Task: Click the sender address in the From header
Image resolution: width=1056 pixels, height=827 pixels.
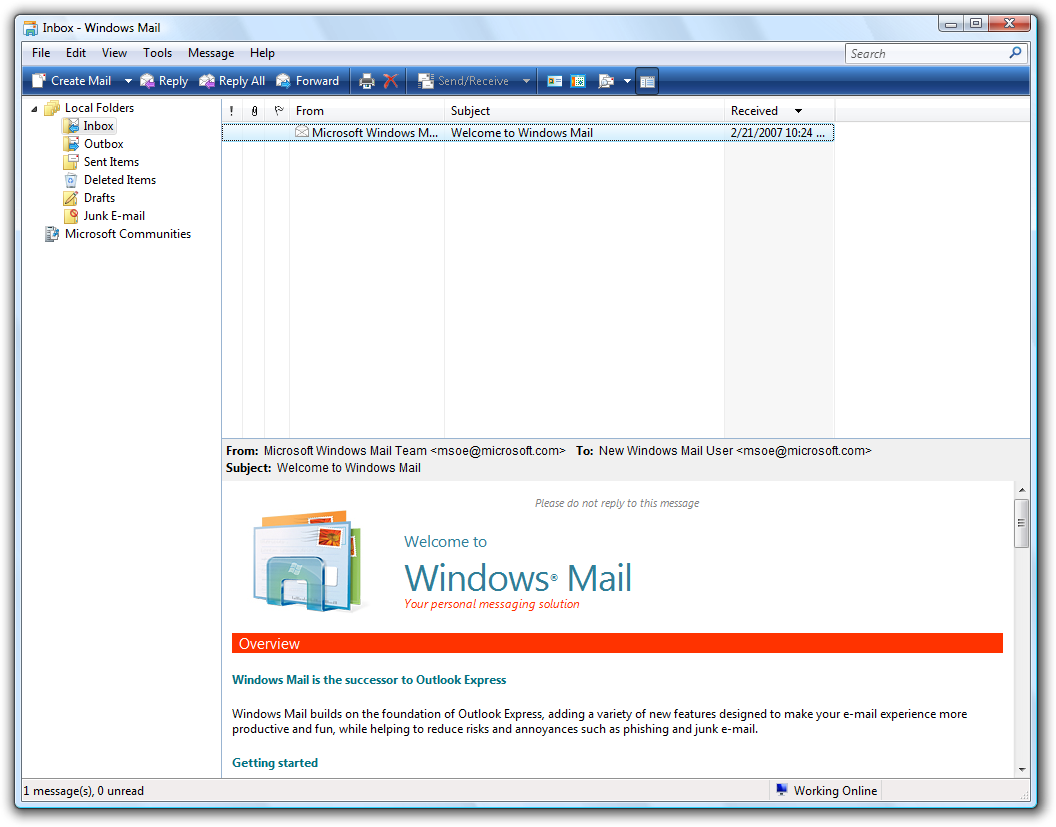Action: pos(498,451)
